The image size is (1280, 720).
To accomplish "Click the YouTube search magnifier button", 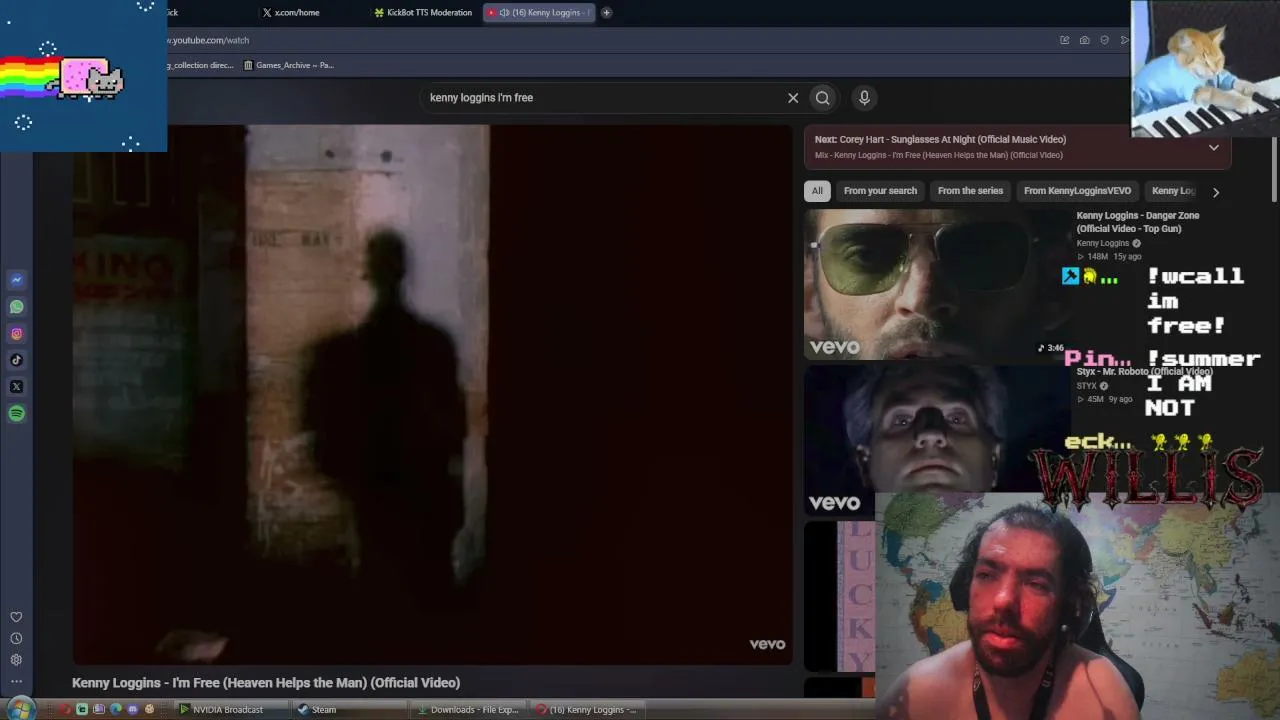I will click(x=822, y=98).
